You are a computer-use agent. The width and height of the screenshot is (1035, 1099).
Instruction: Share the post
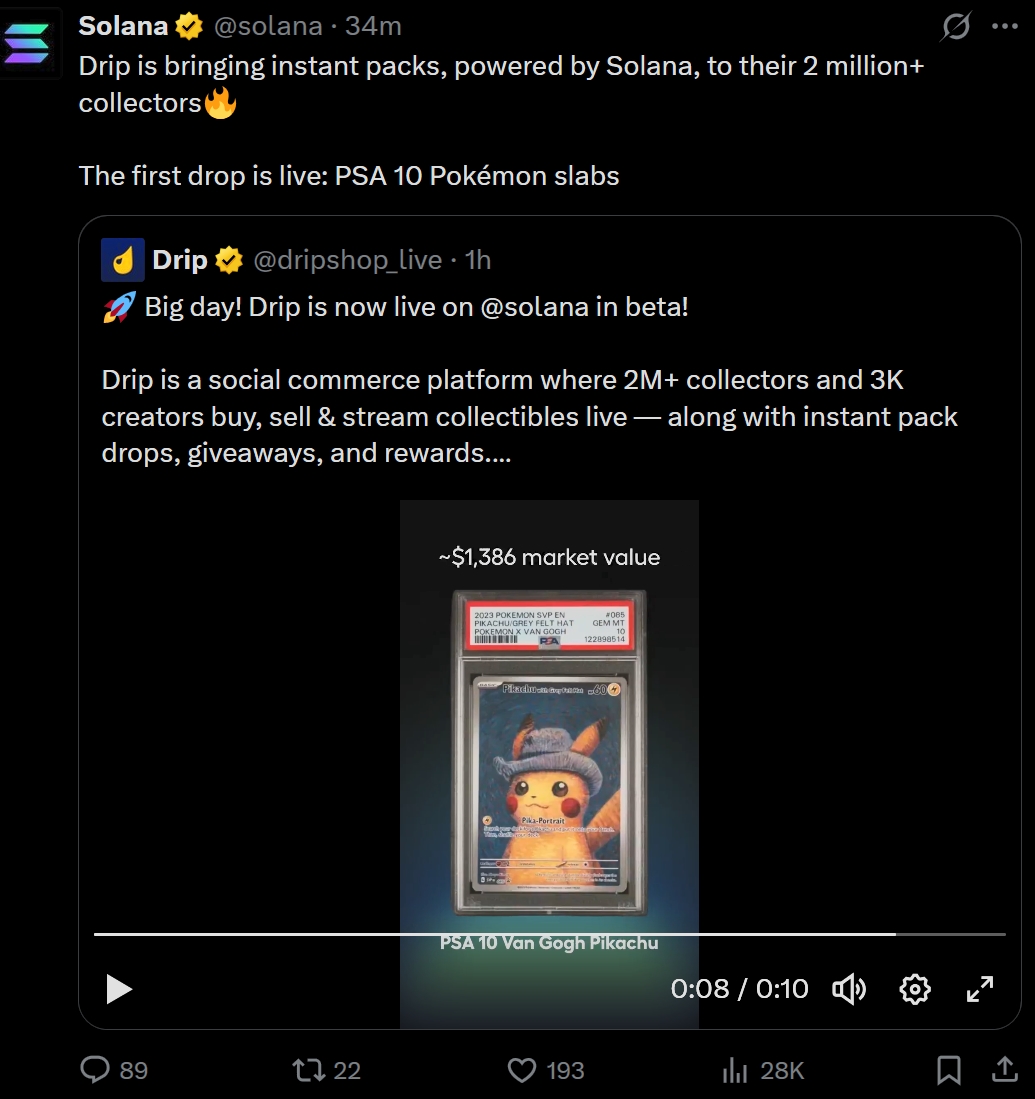(x=1005, y=1071)
